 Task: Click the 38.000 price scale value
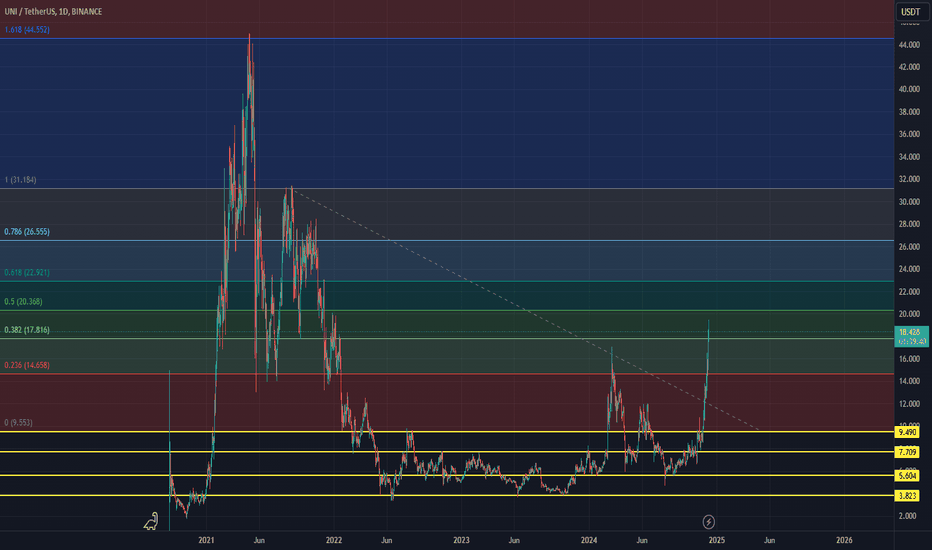pos(909,112)
